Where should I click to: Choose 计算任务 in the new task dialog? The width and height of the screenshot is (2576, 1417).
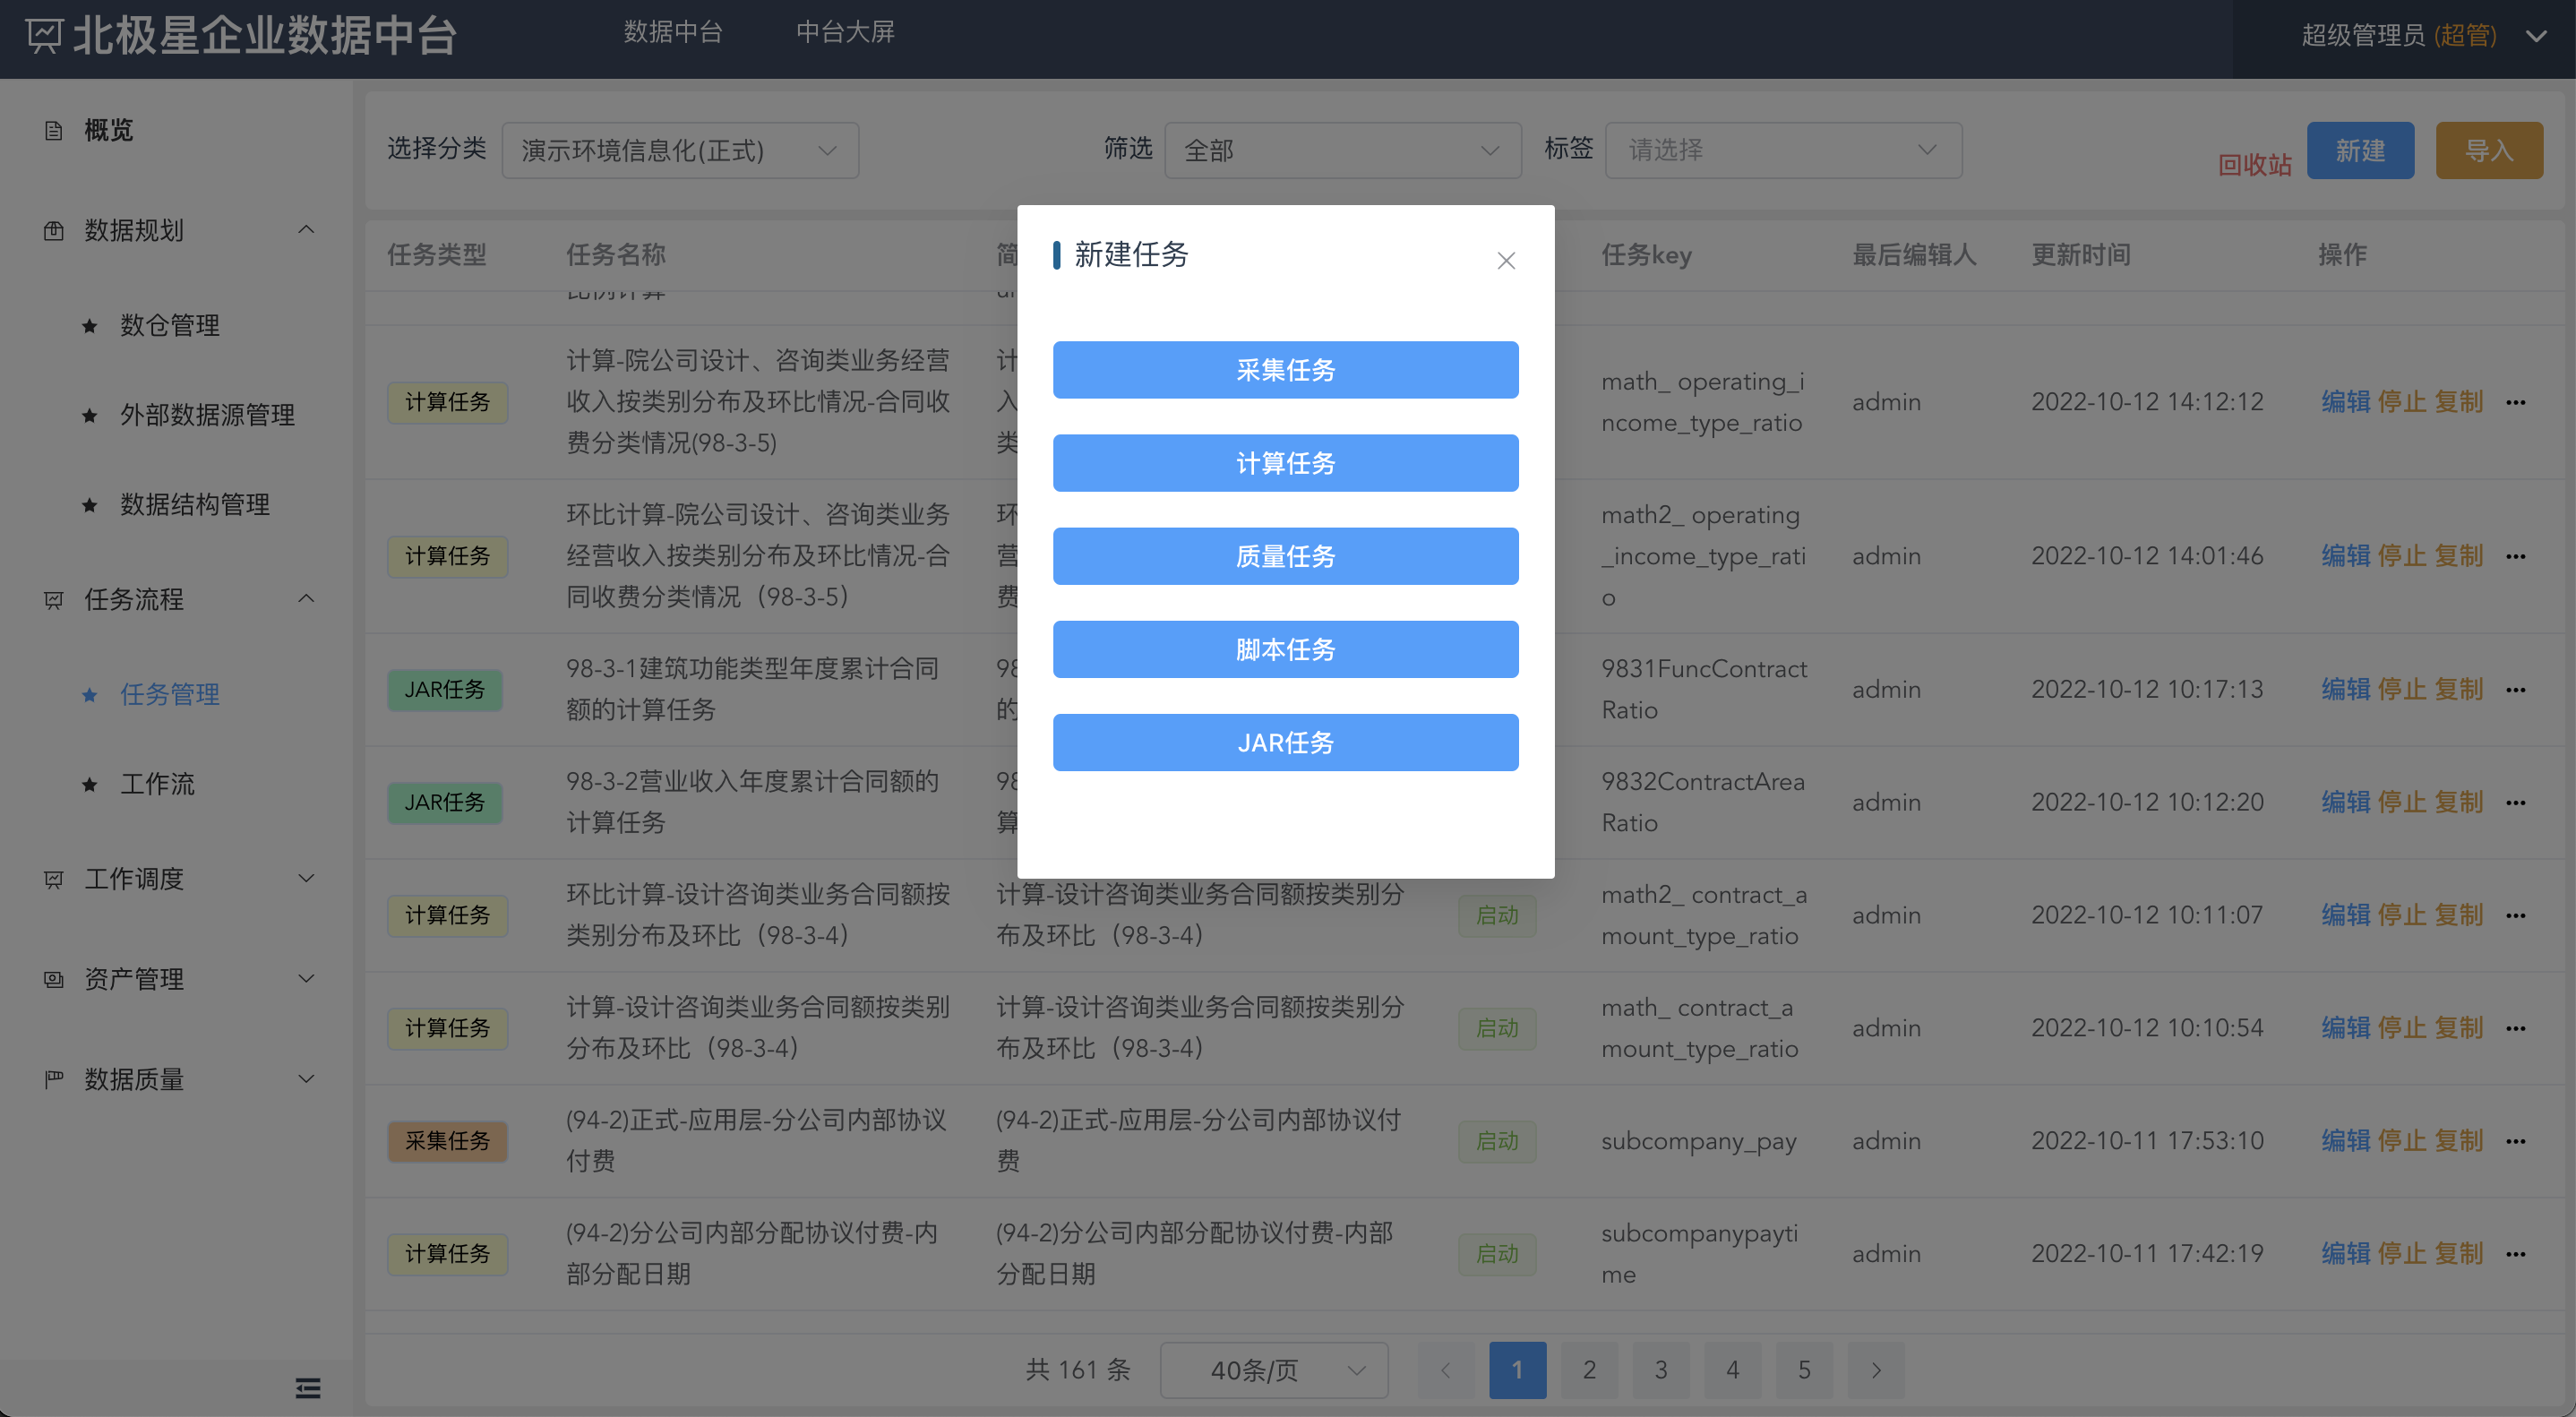tap(1285, 463)
